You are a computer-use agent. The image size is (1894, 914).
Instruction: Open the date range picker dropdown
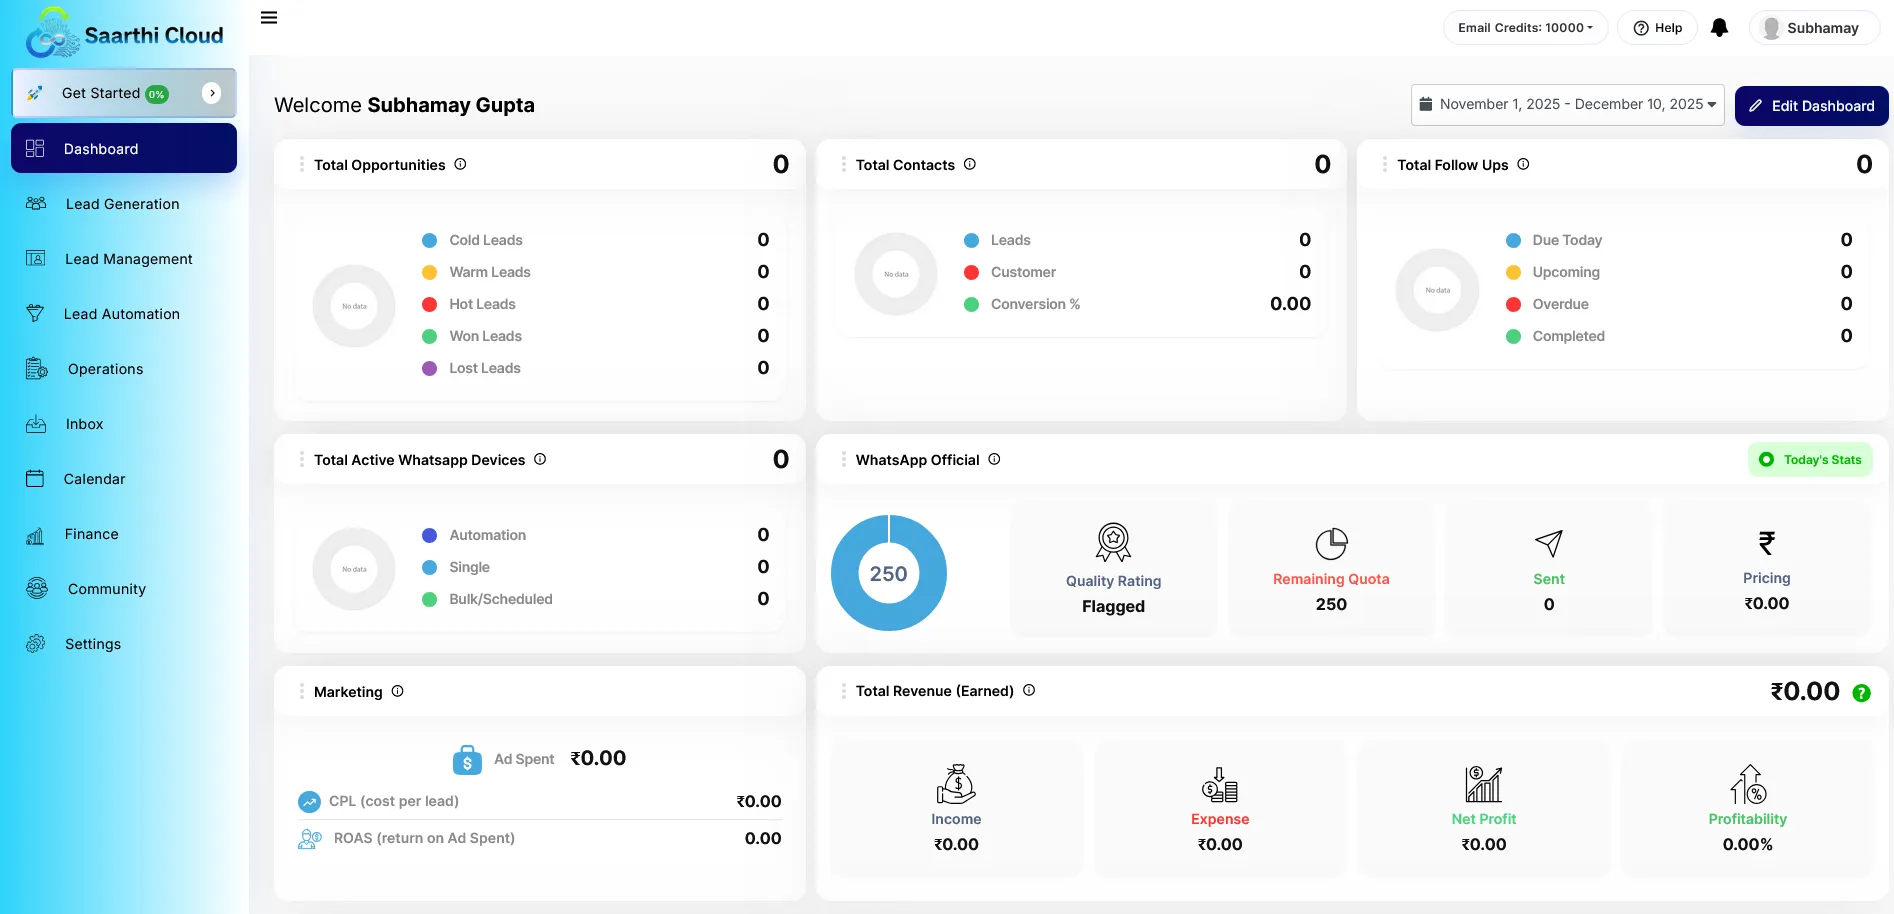pyautogui.click(x=1567, y=105)
